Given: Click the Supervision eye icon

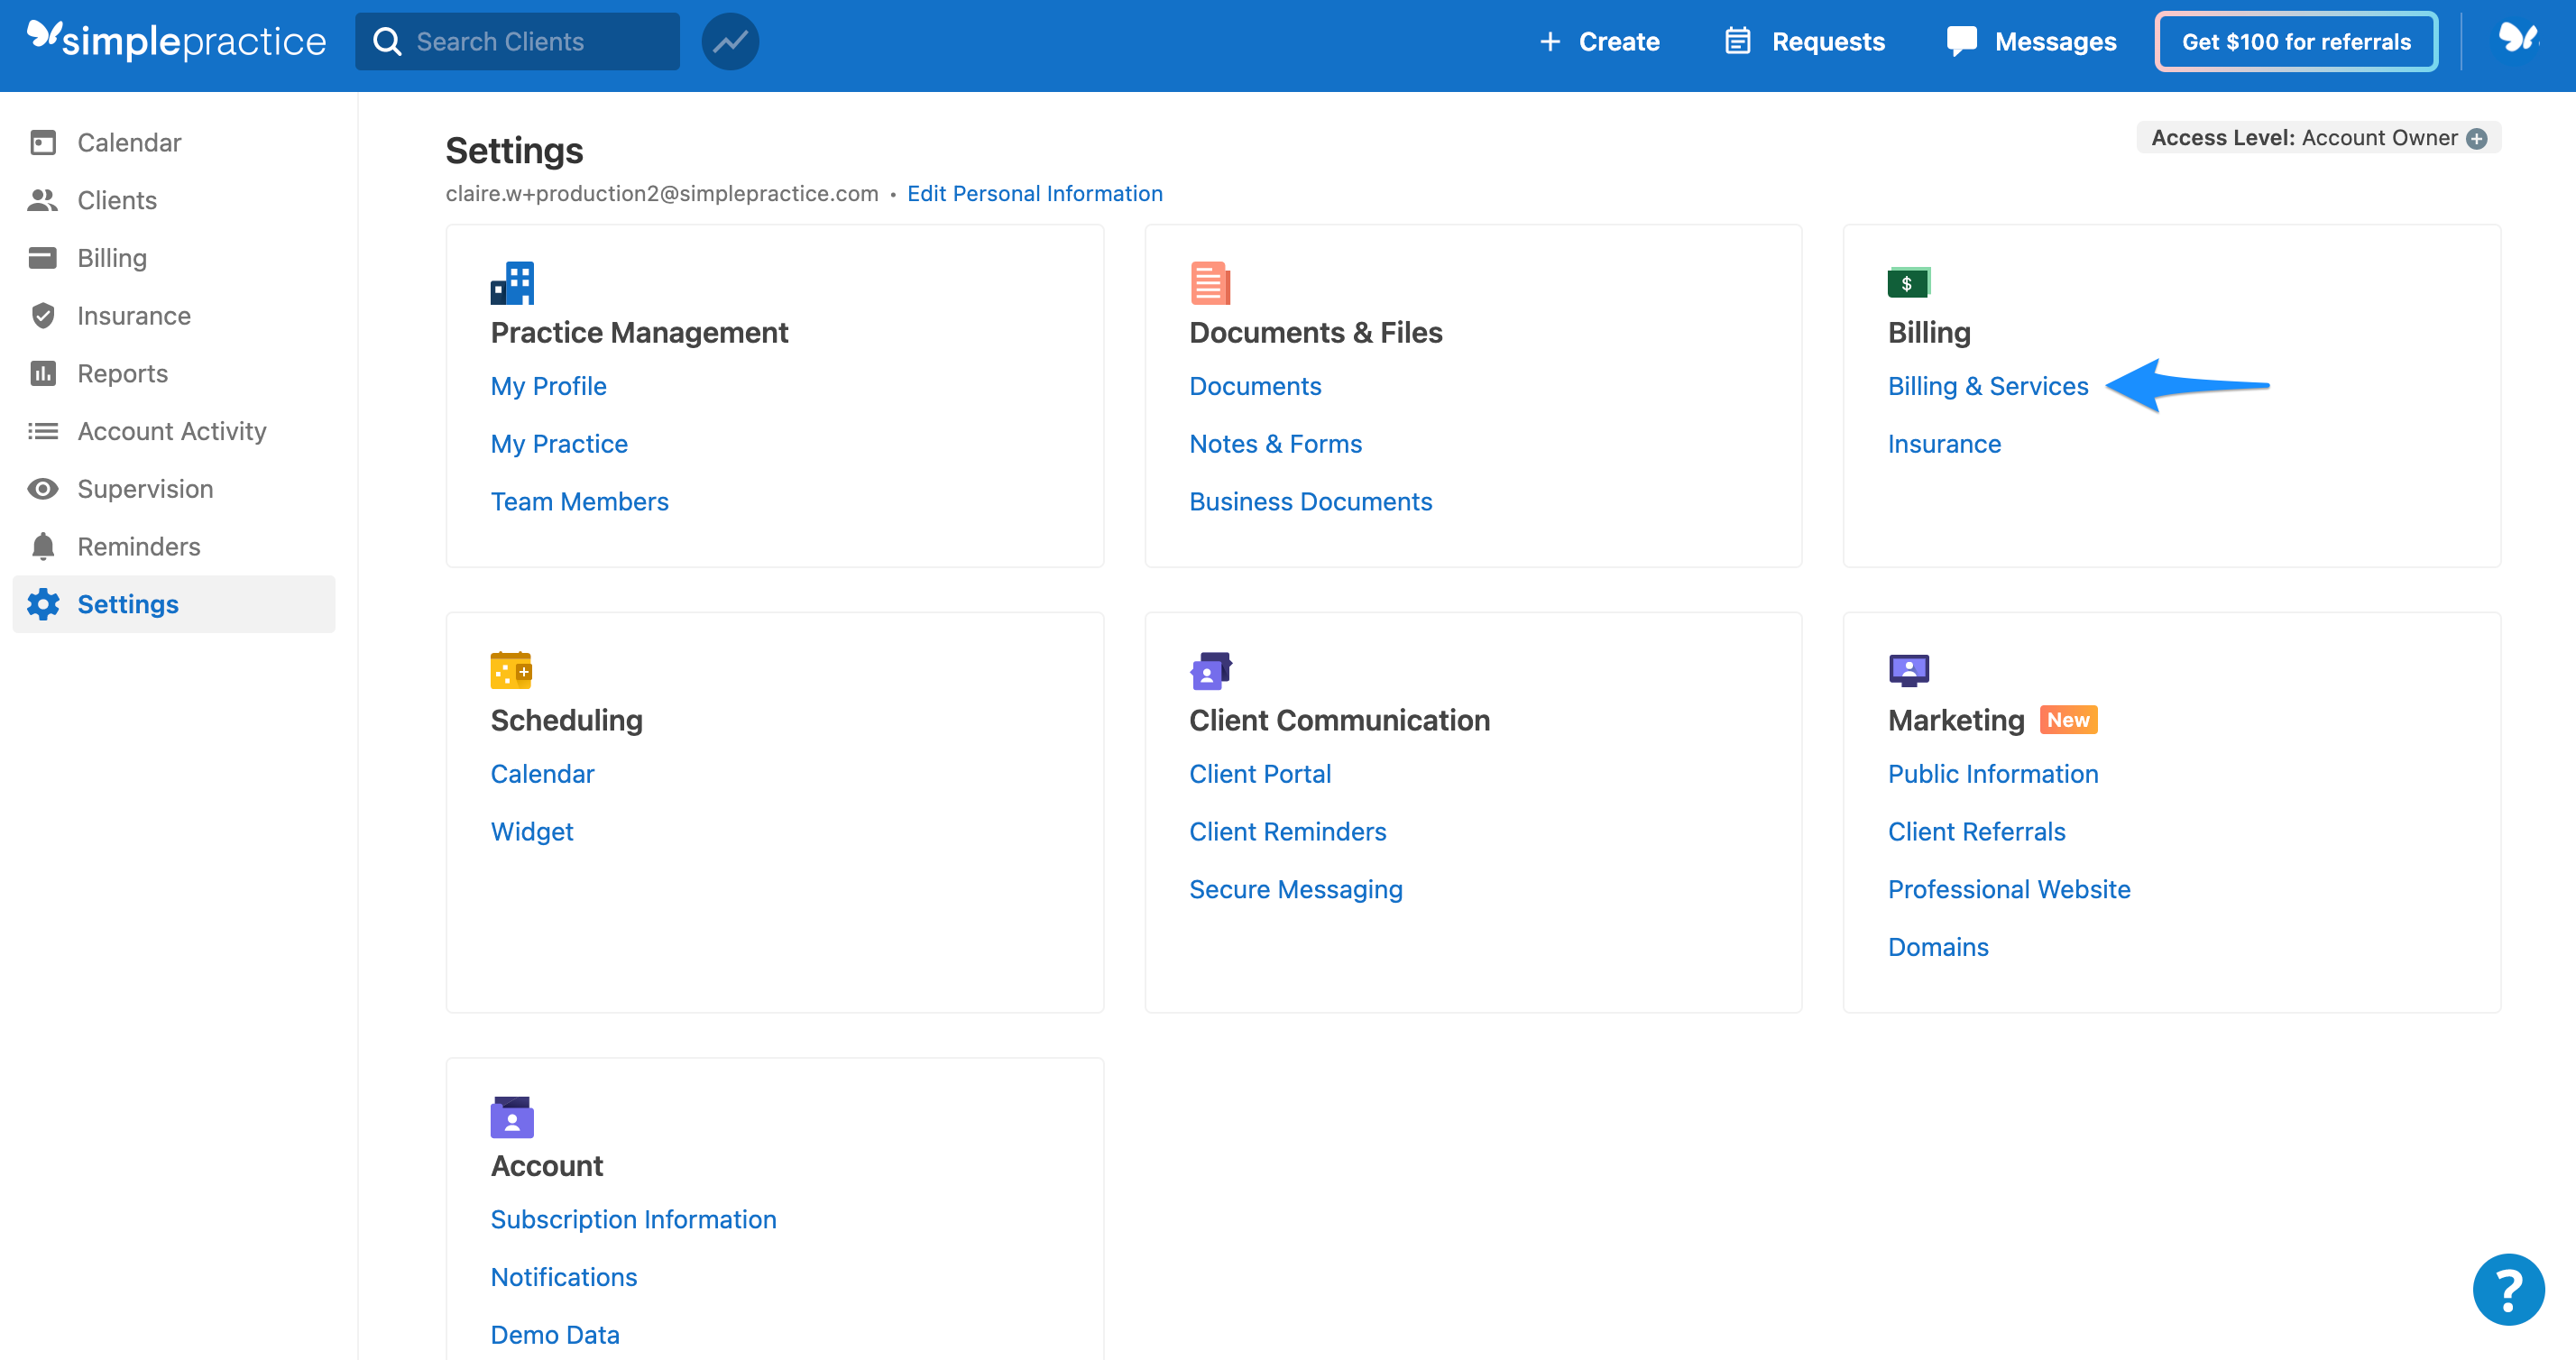Looking at the screenshot, I should pyautogui.click(x=43, y=489).
